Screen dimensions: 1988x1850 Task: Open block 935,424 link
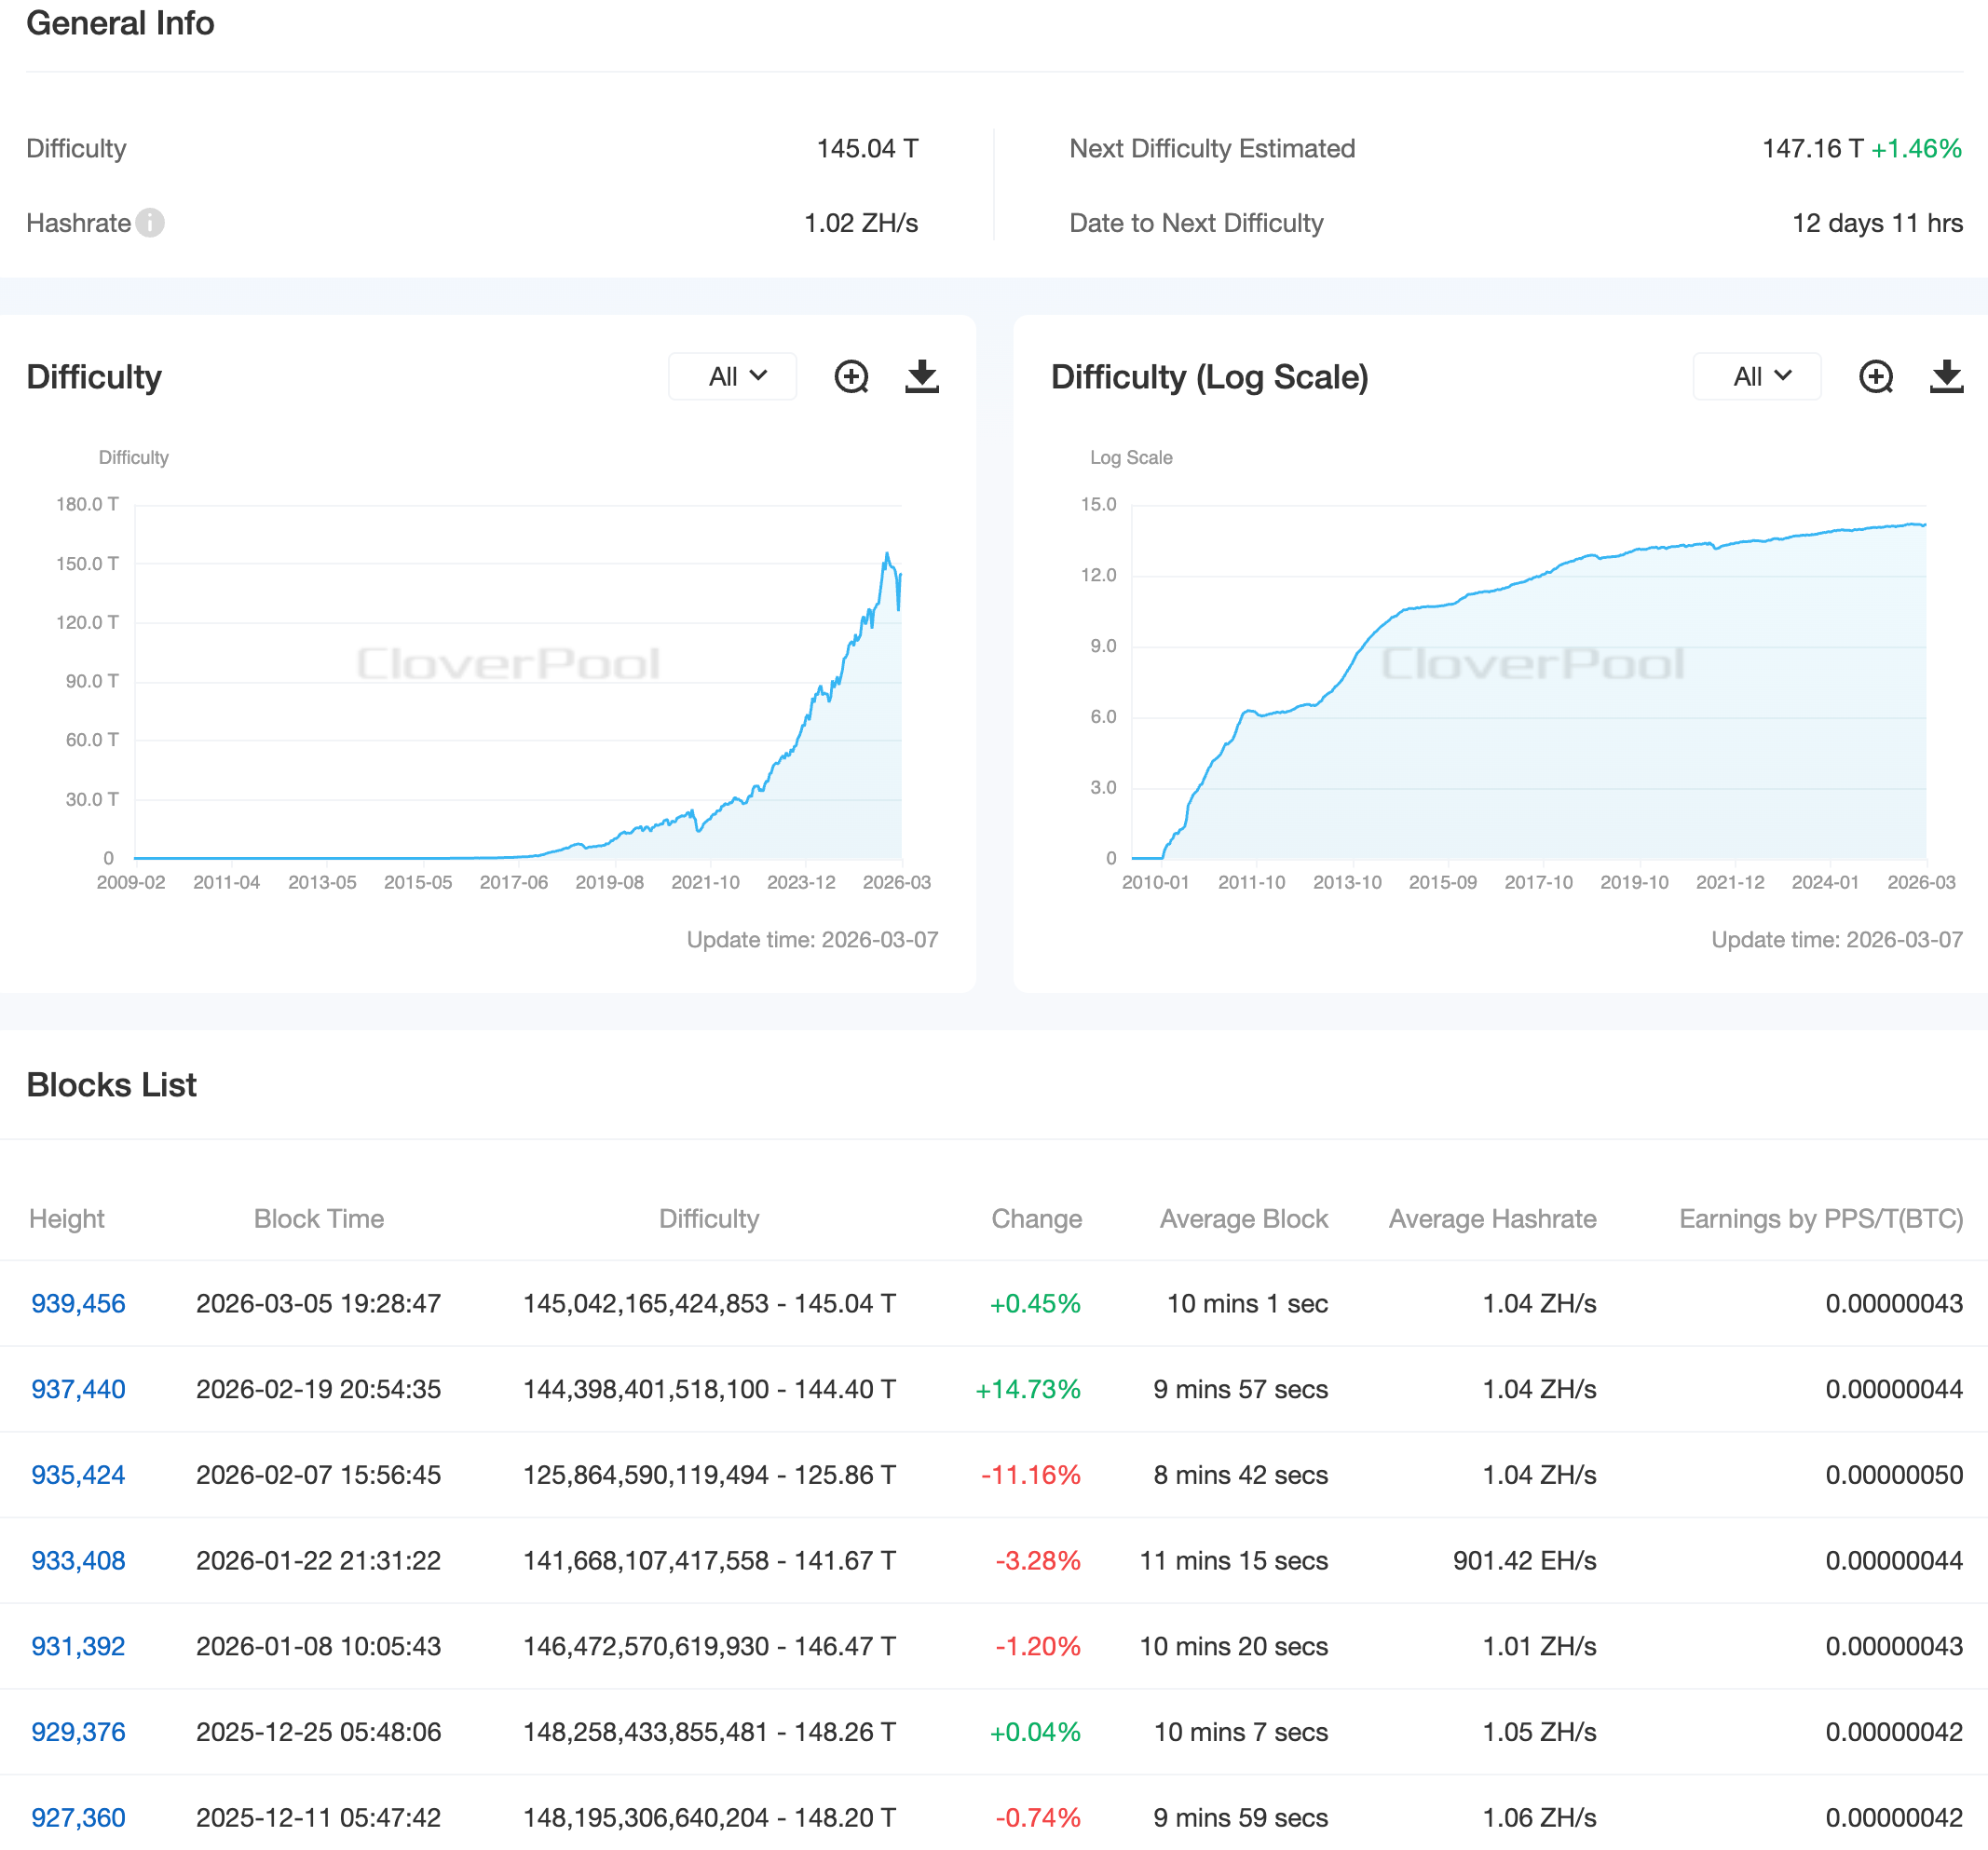click(x=78, y=1475)
